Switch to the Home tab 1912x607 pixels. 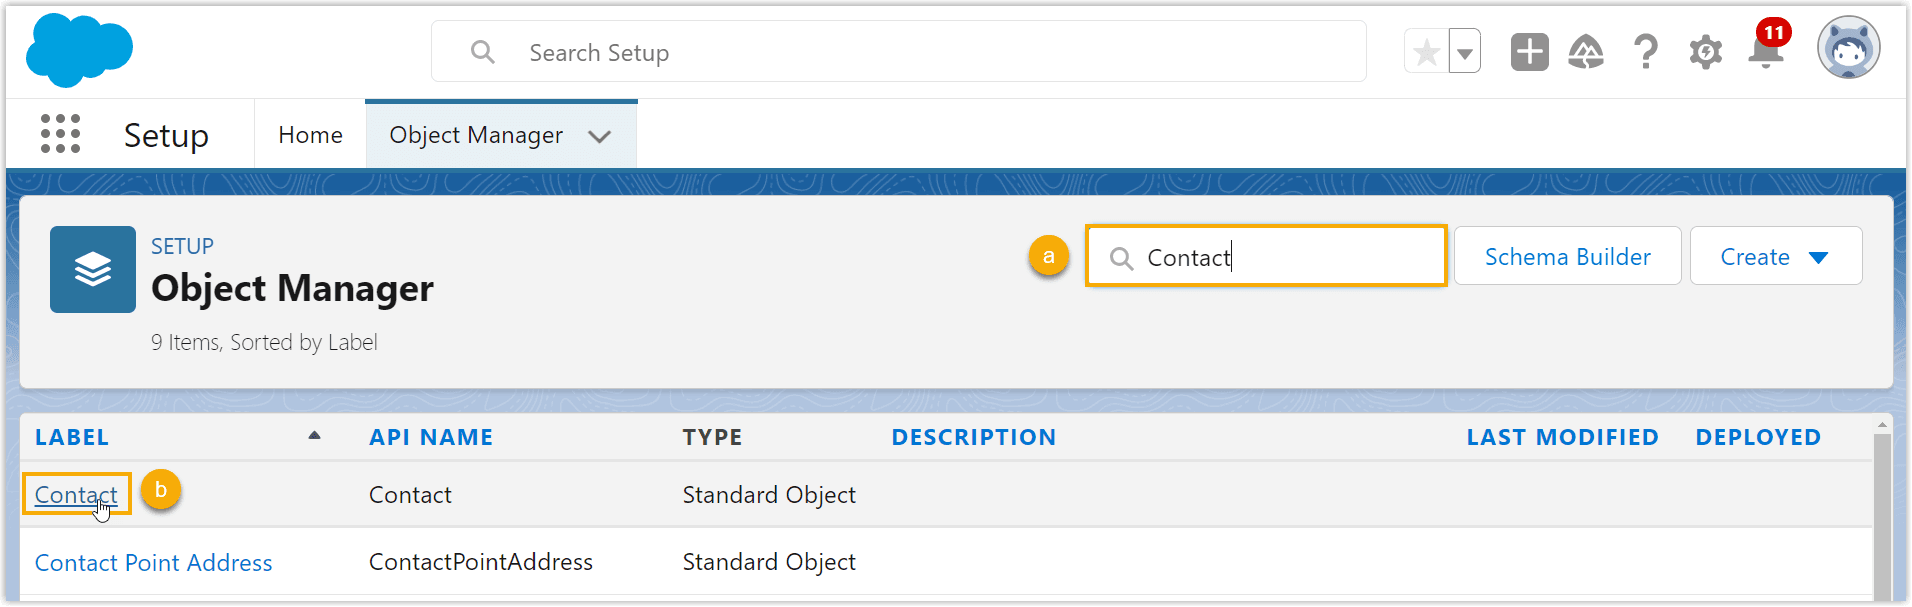(310, 134)
